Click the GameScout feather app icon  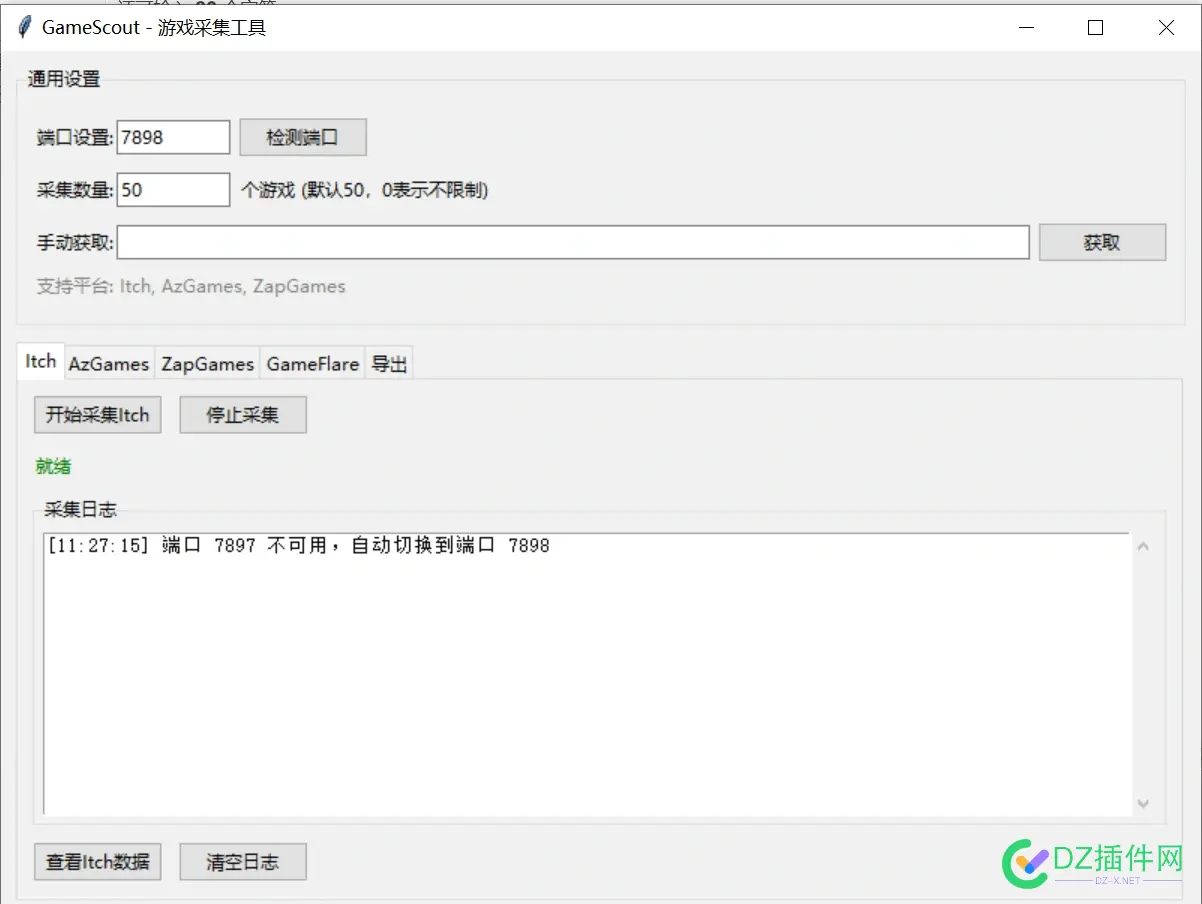click(25, 27)
